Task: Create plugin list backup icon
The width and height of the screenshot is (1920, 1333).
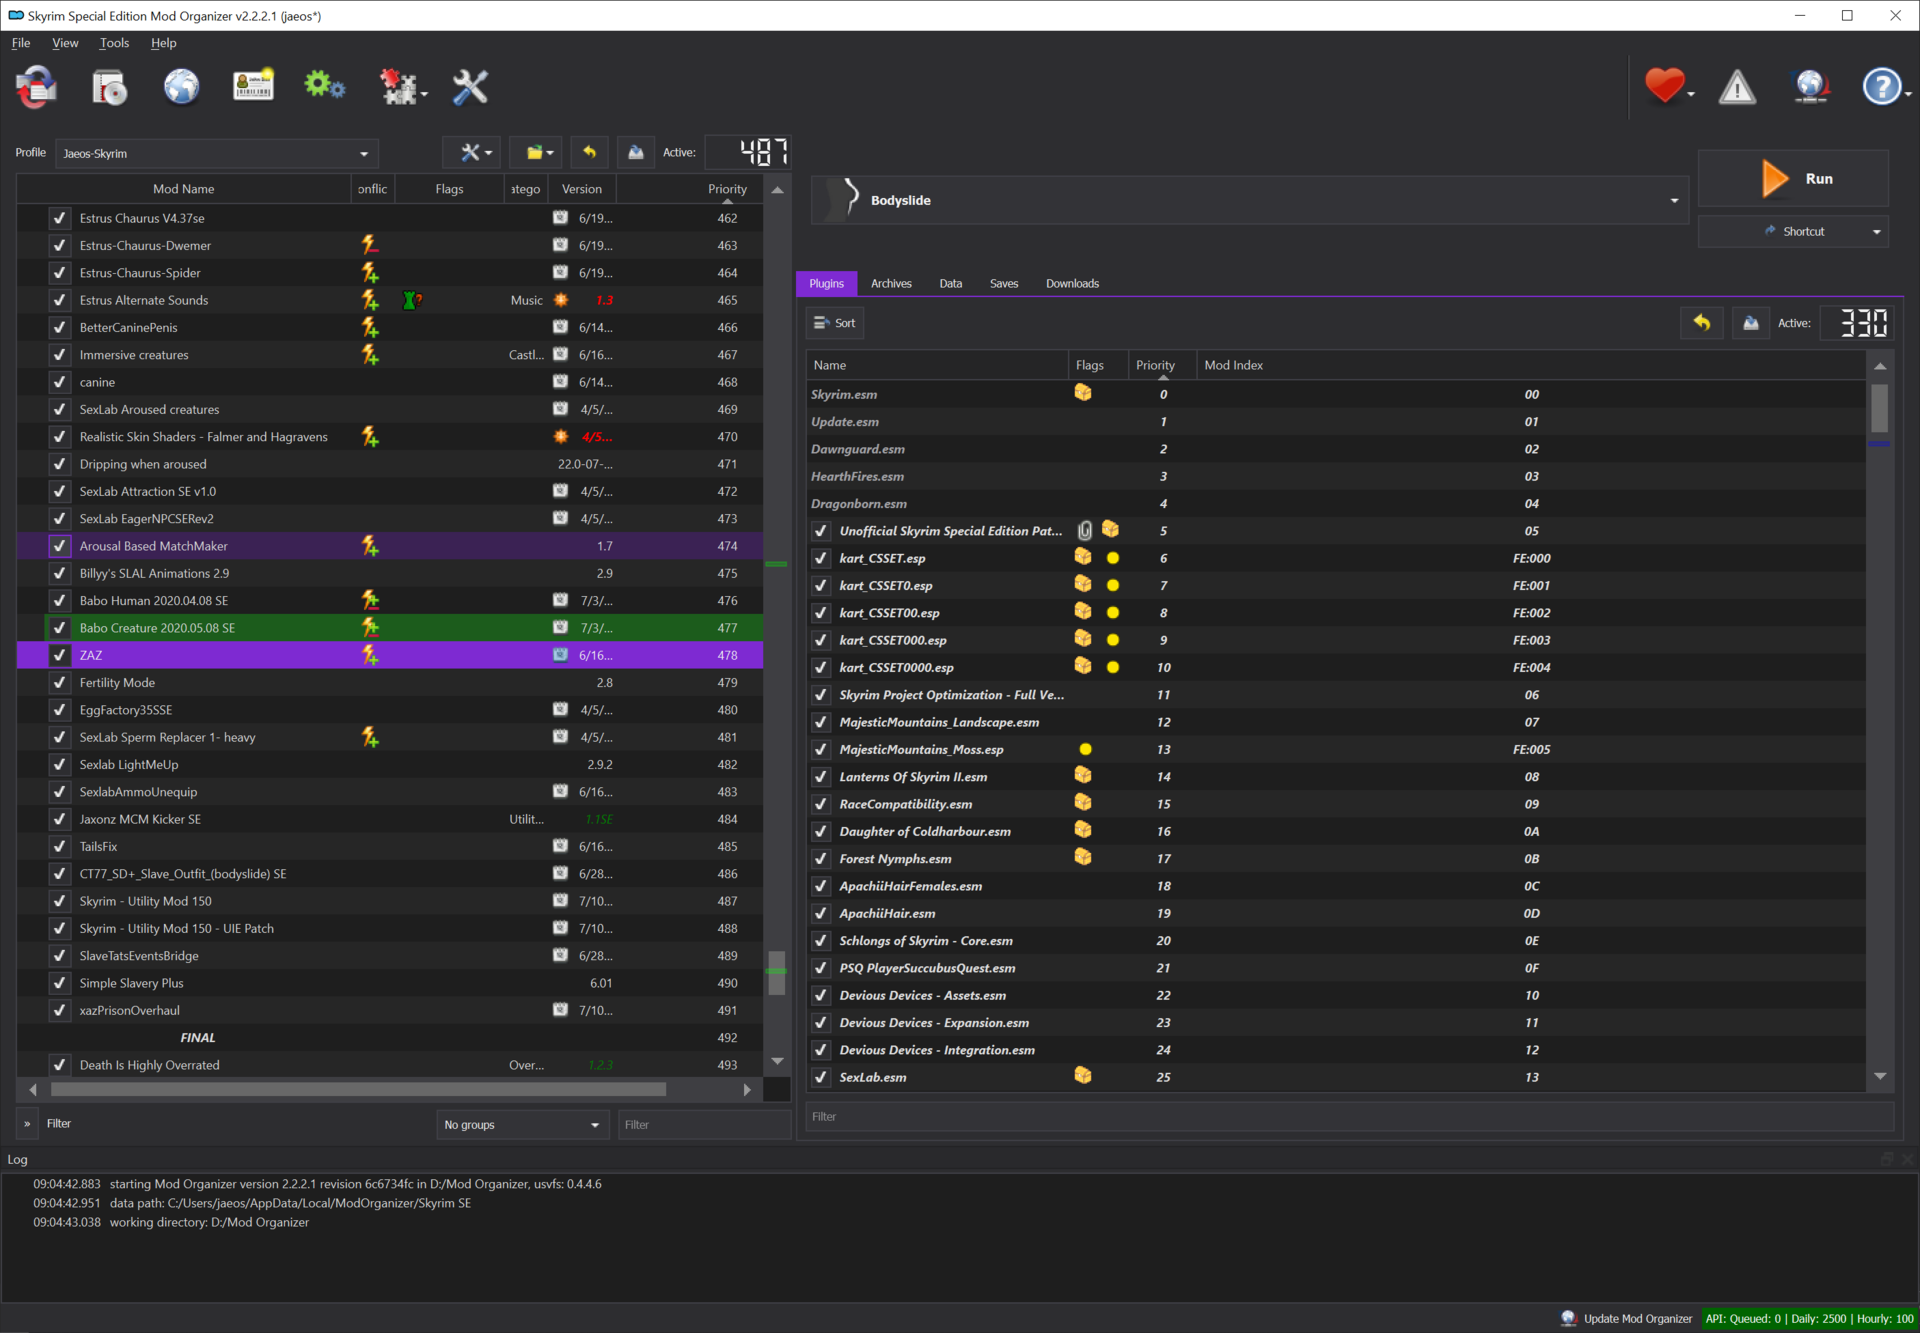Action: pyautogui.click(x=1750, y=322)
